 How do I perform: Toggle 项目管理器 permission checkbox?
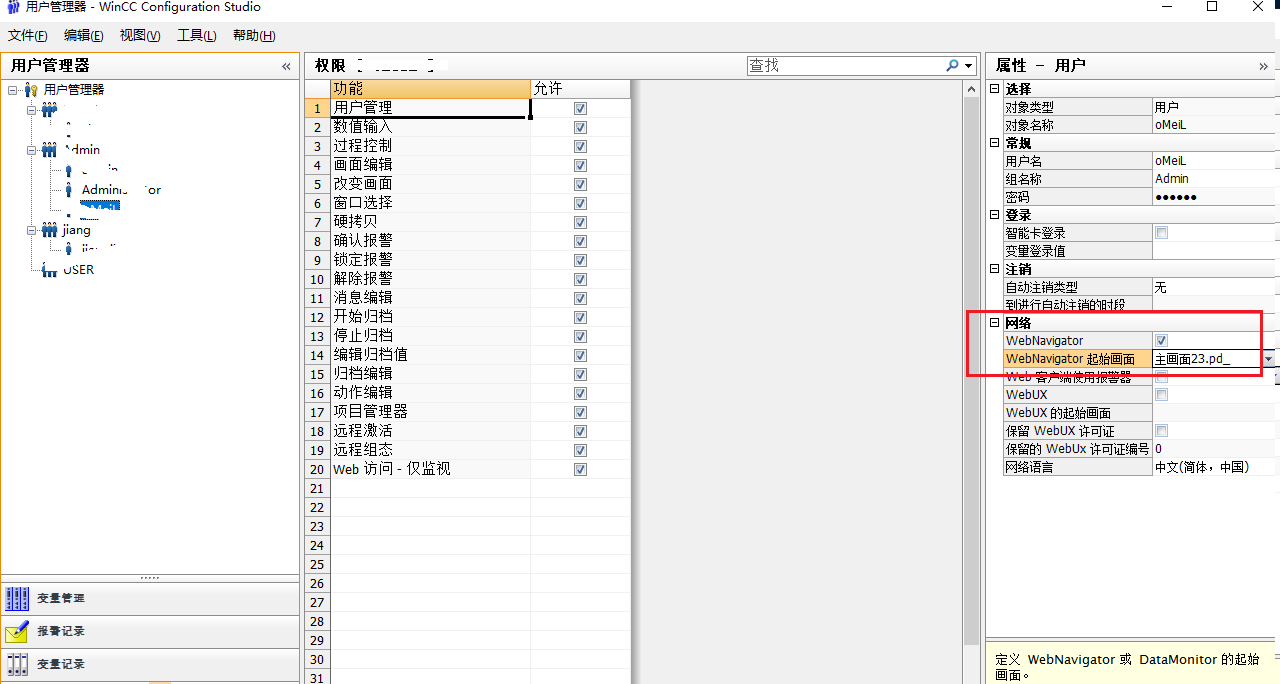pos(581,412)
